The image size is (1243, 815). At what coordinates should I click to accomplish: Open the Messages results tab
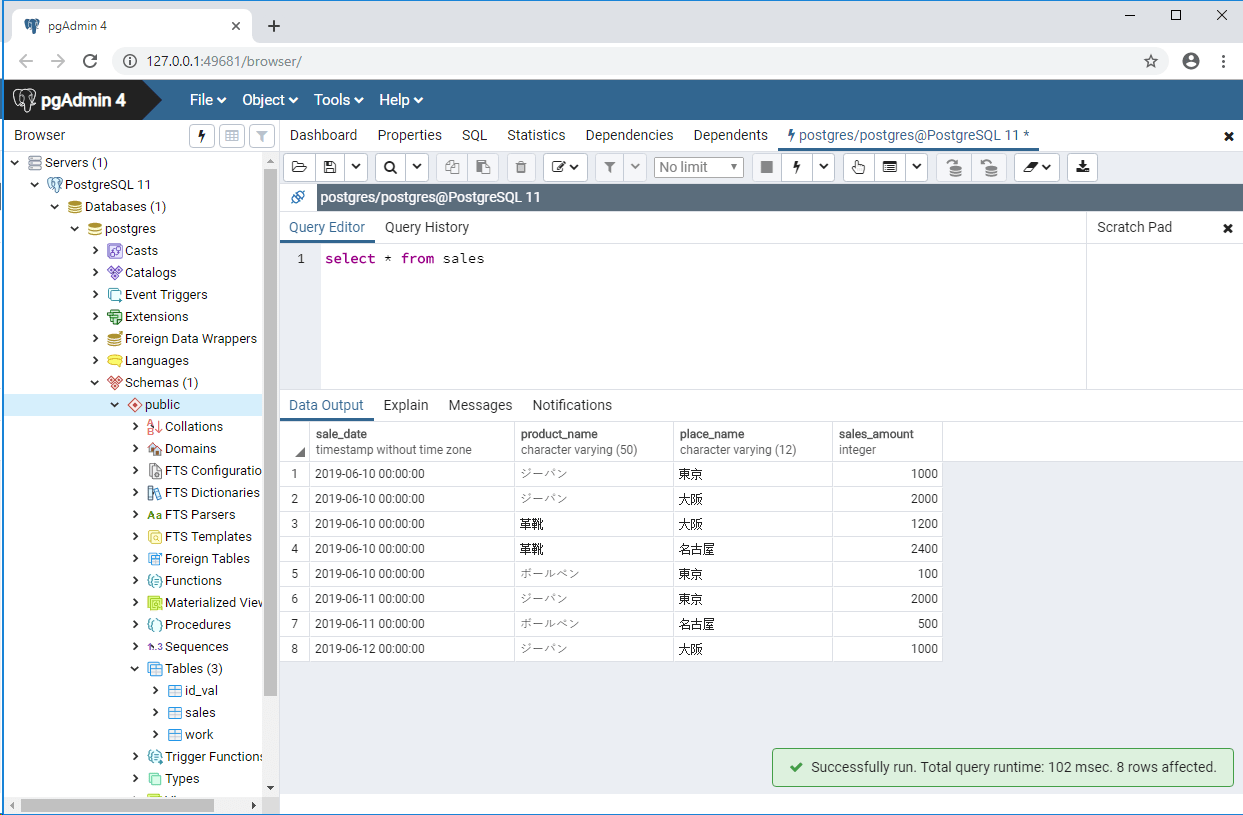pyautogui.click(x=480, y=405)
